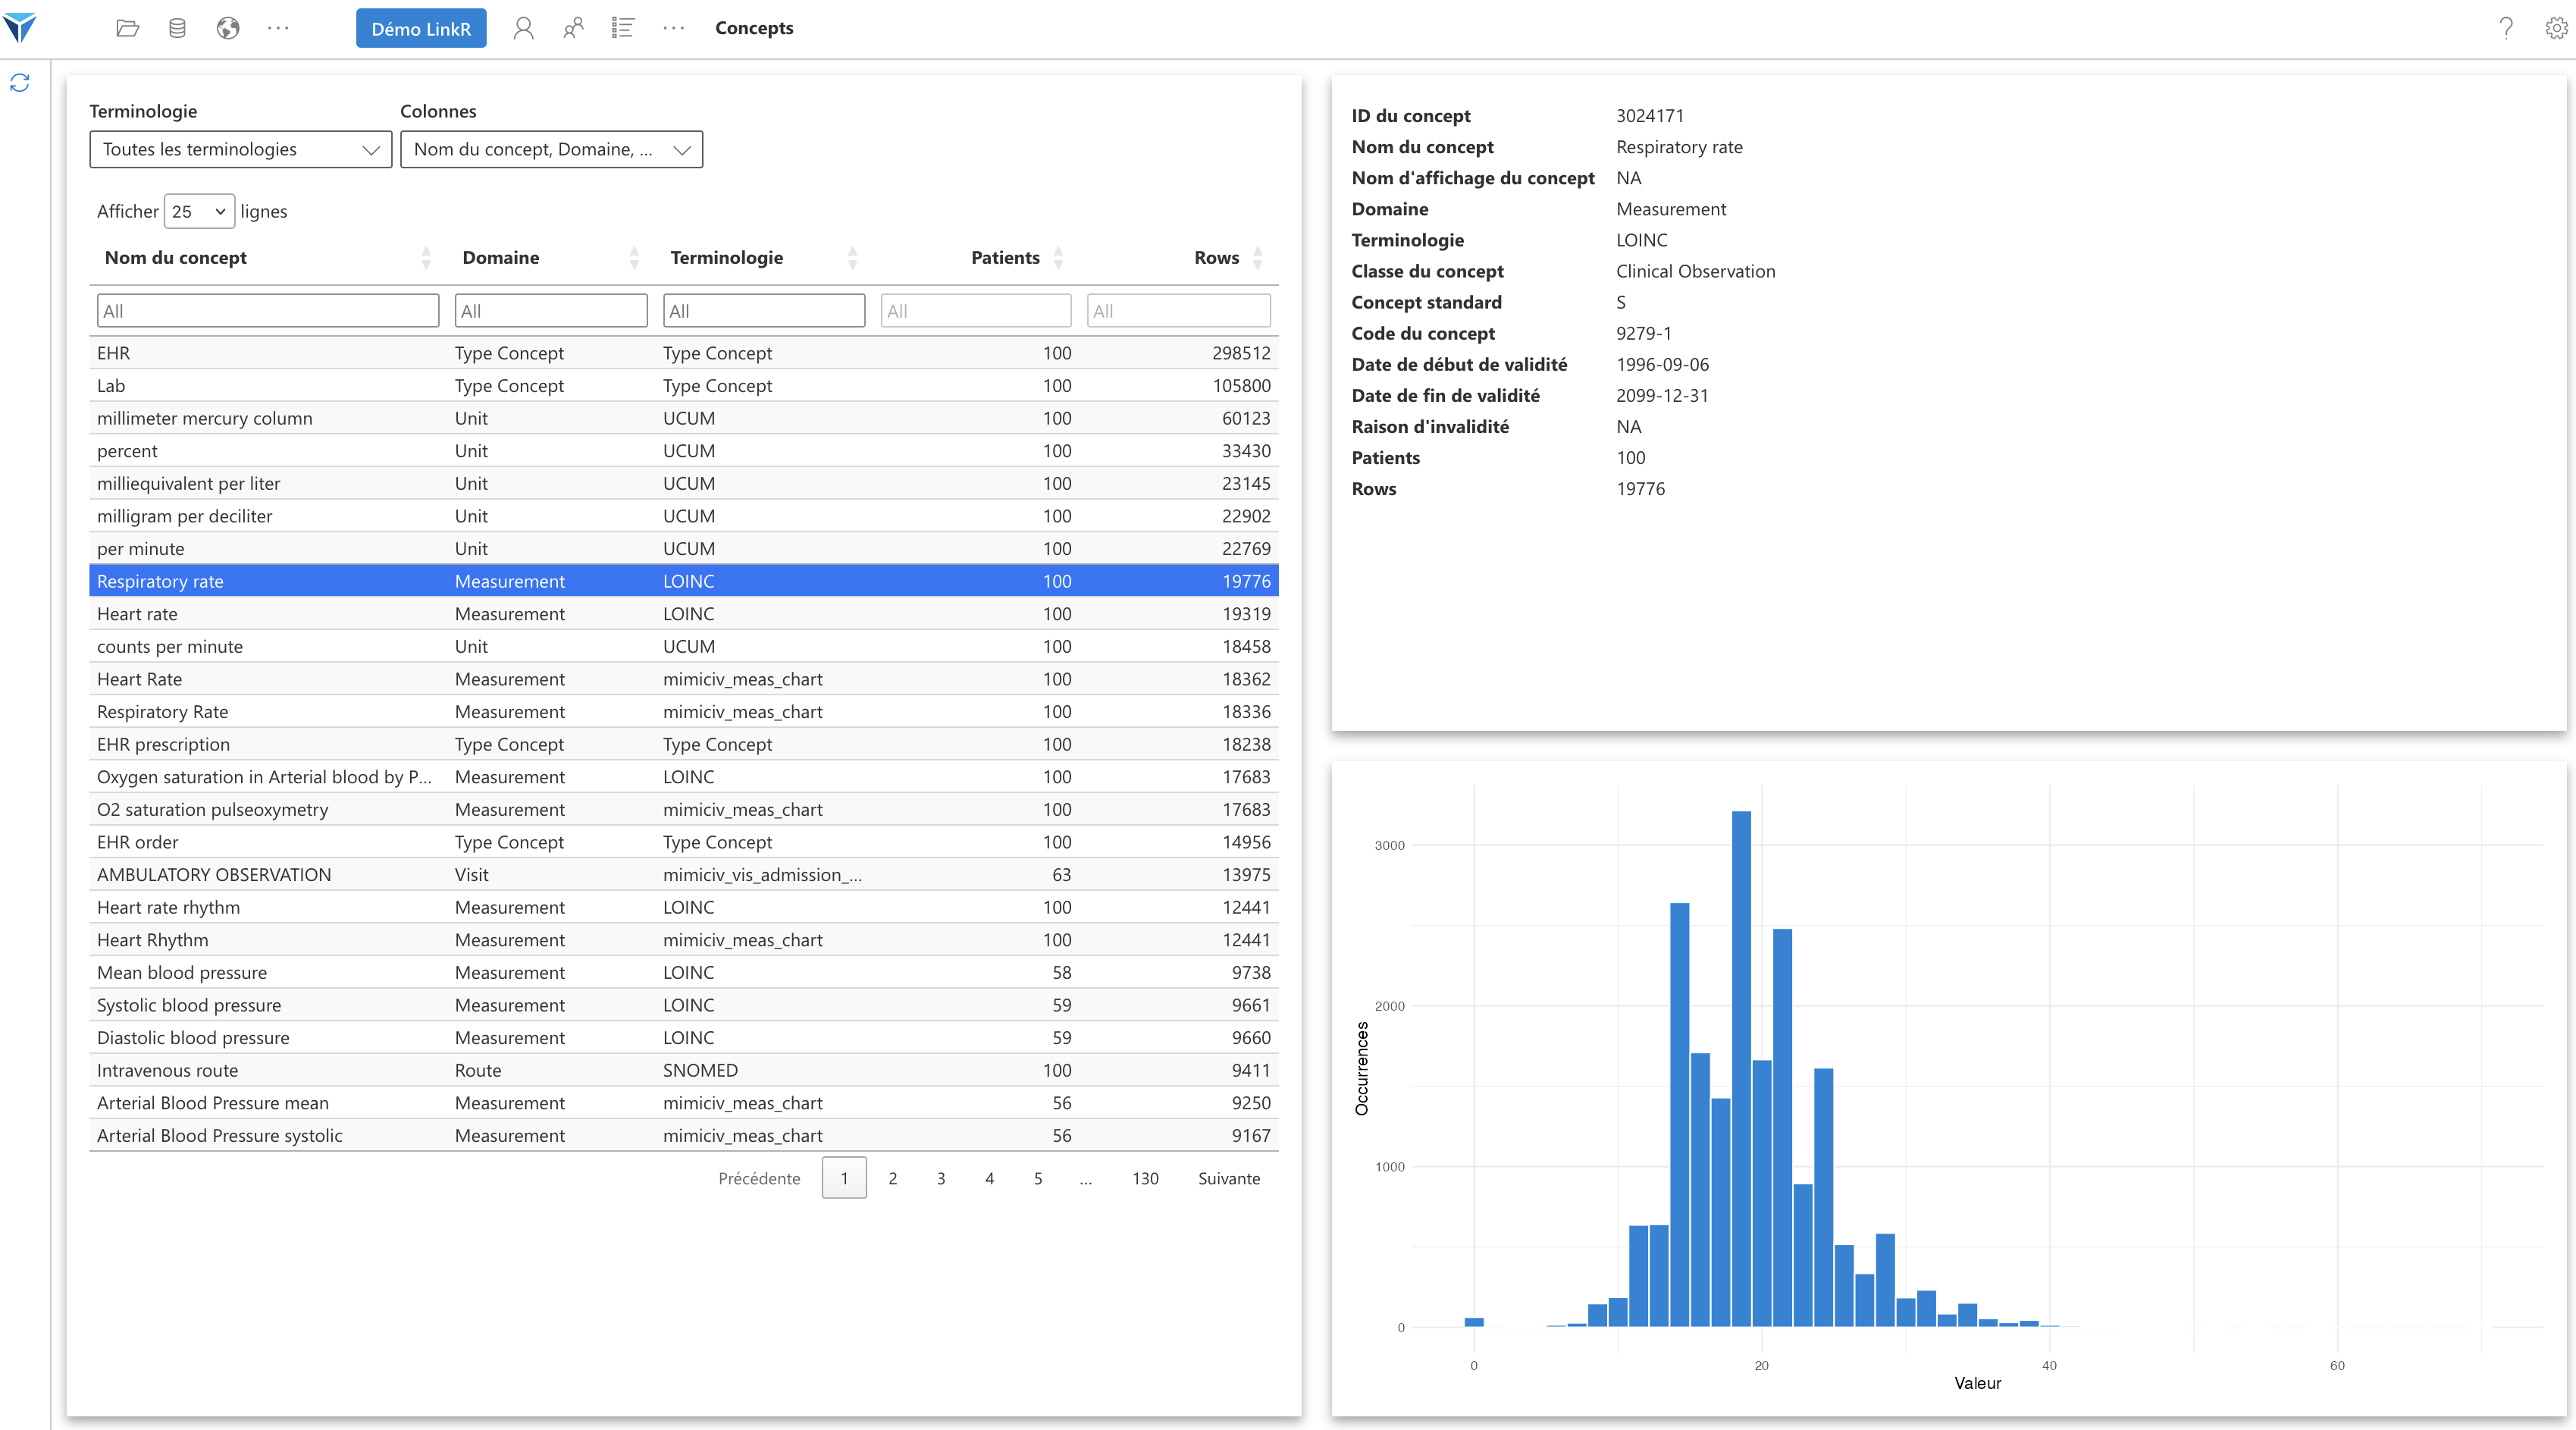Viewport: 2576px width, 1430px height.
Task: Click the Démo LinkR project button
Action: [421, 28]
